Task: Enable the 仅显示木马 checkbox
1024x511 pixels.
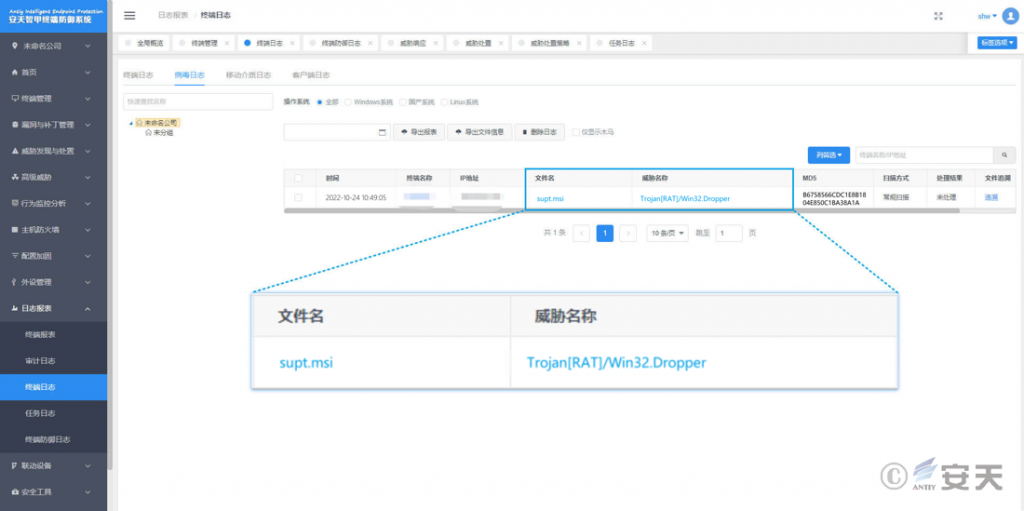Action: (575, 132)
